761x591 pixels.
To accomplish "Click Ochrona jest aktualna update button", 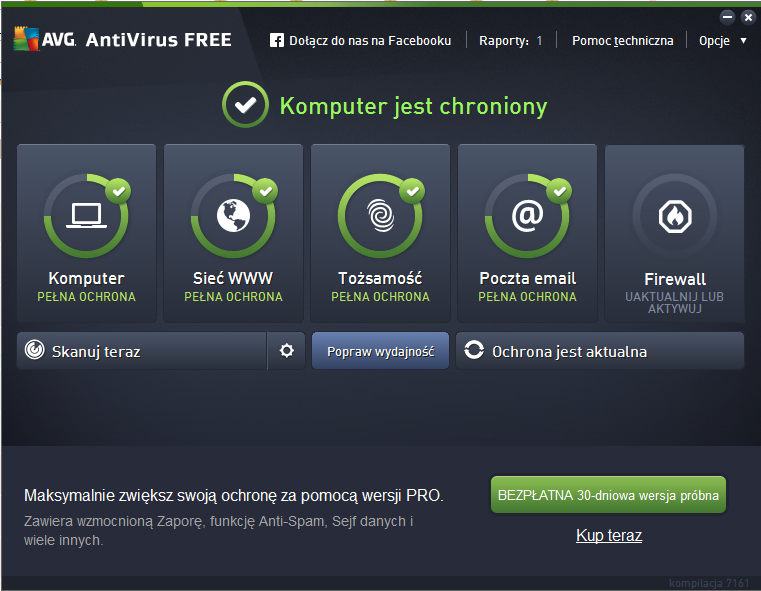I will pyautogui.click(x=600, y=351).
